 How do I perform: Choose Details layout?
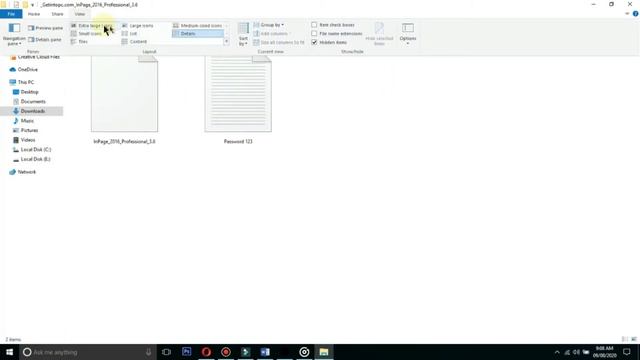click(x=198, y=33)
